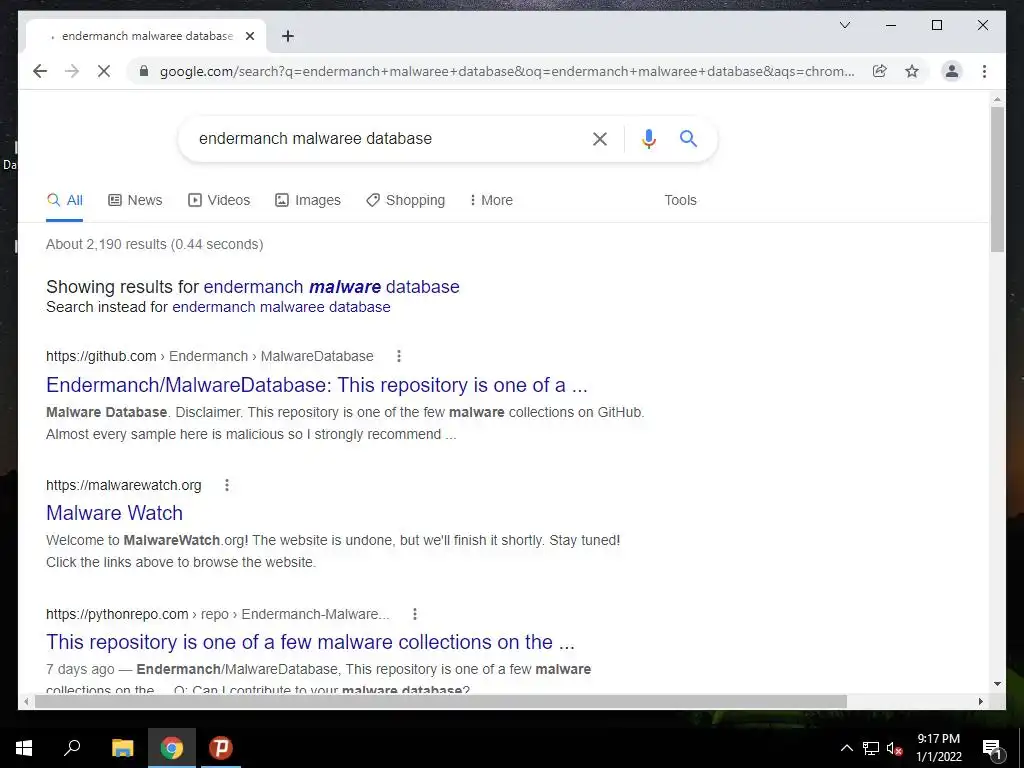The image size is (1024, 768).
Task: Click https://malwarewatch.org URL text
Action: click(123, 485)
